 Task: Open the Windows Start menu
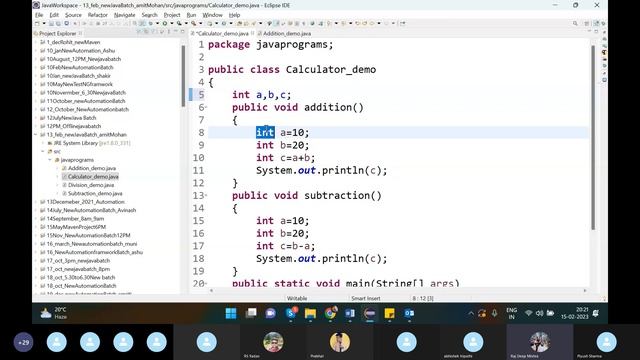[231, 313]
